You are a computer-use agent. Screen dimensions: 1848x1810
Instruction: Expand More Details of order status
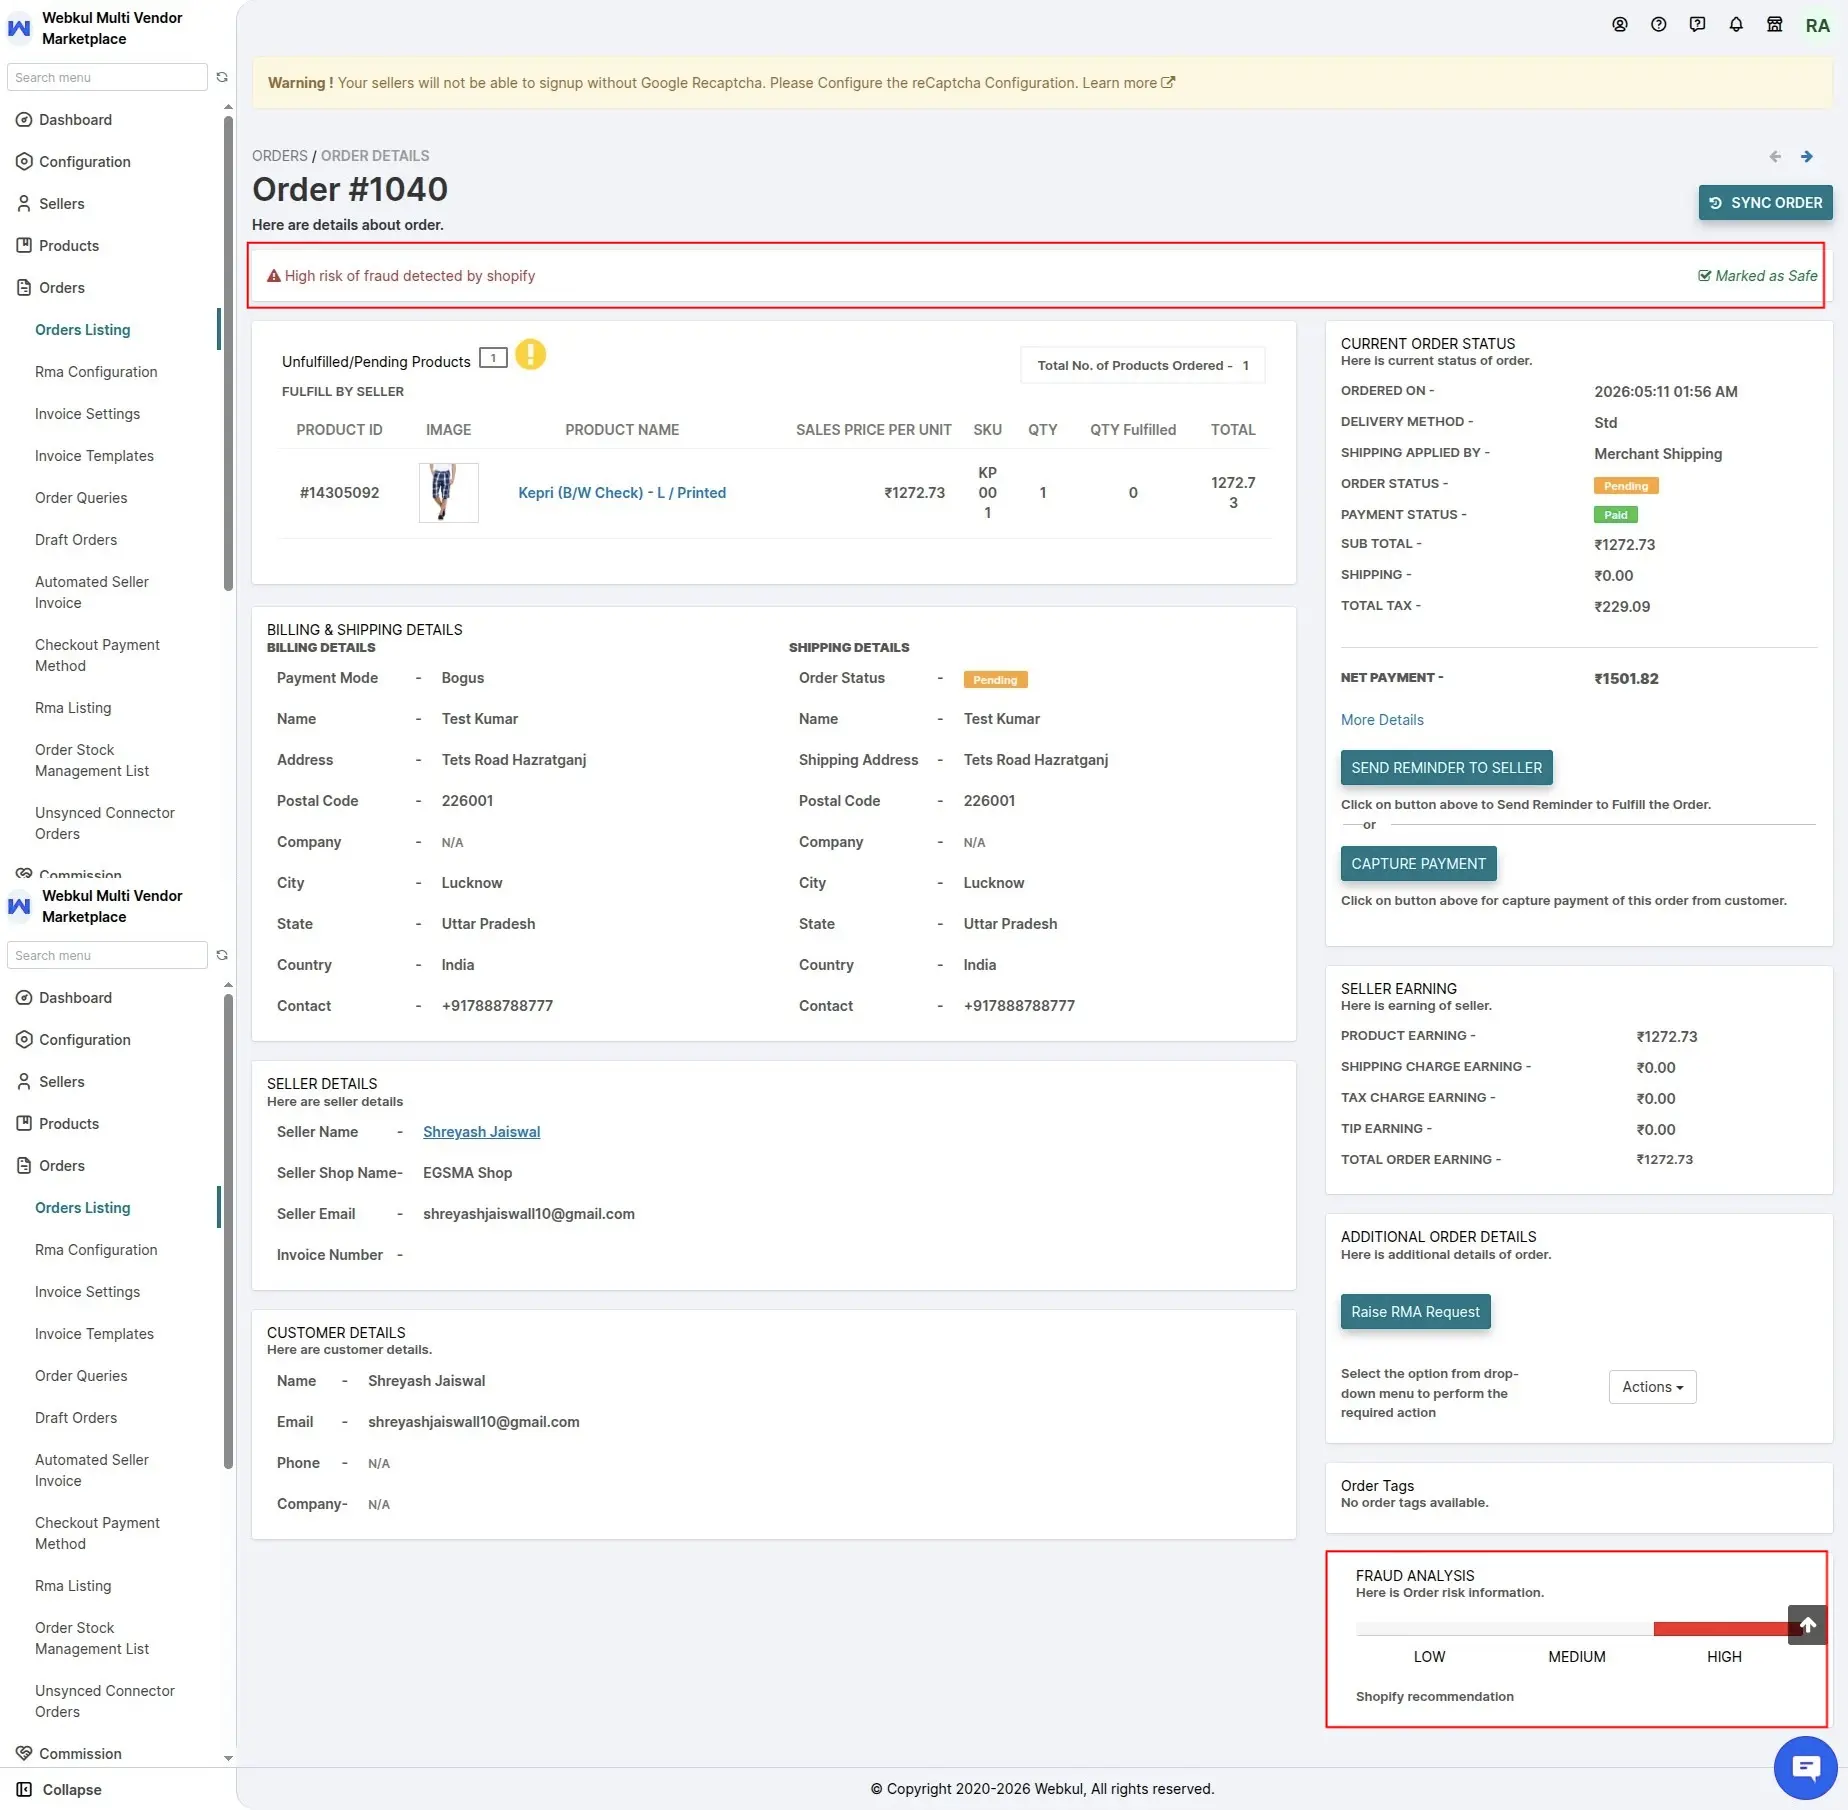tap(1382, 720)
